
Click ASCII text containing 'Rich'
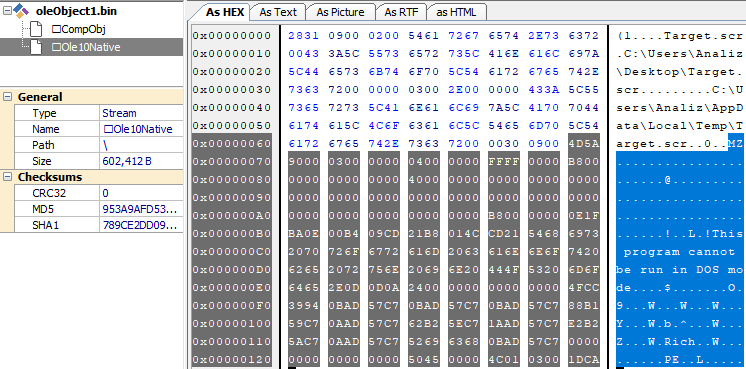coord(680,341)
